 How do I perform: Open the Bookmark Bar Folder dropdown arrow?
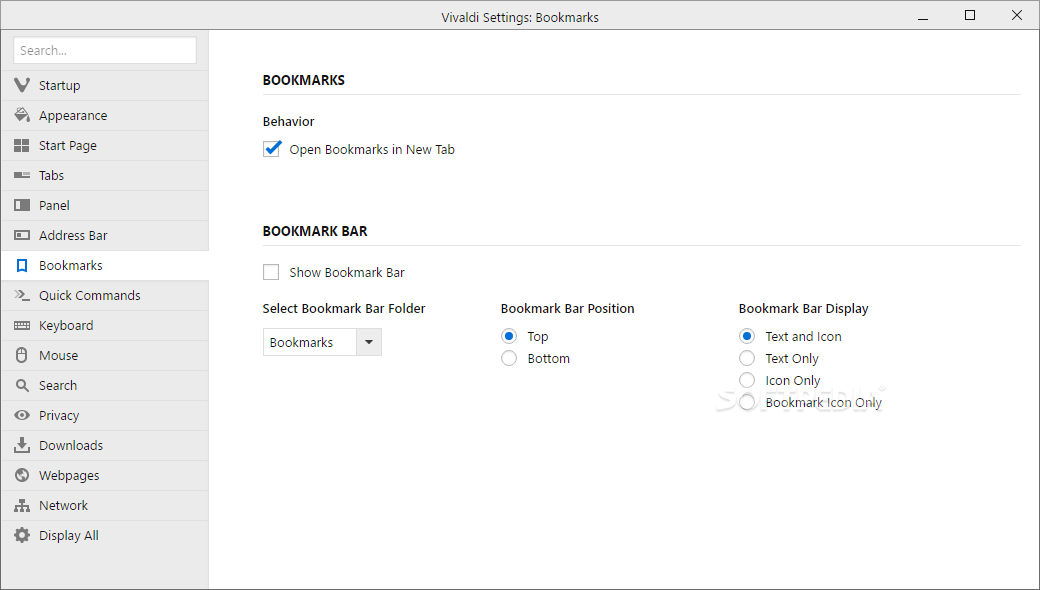[369, 342]
